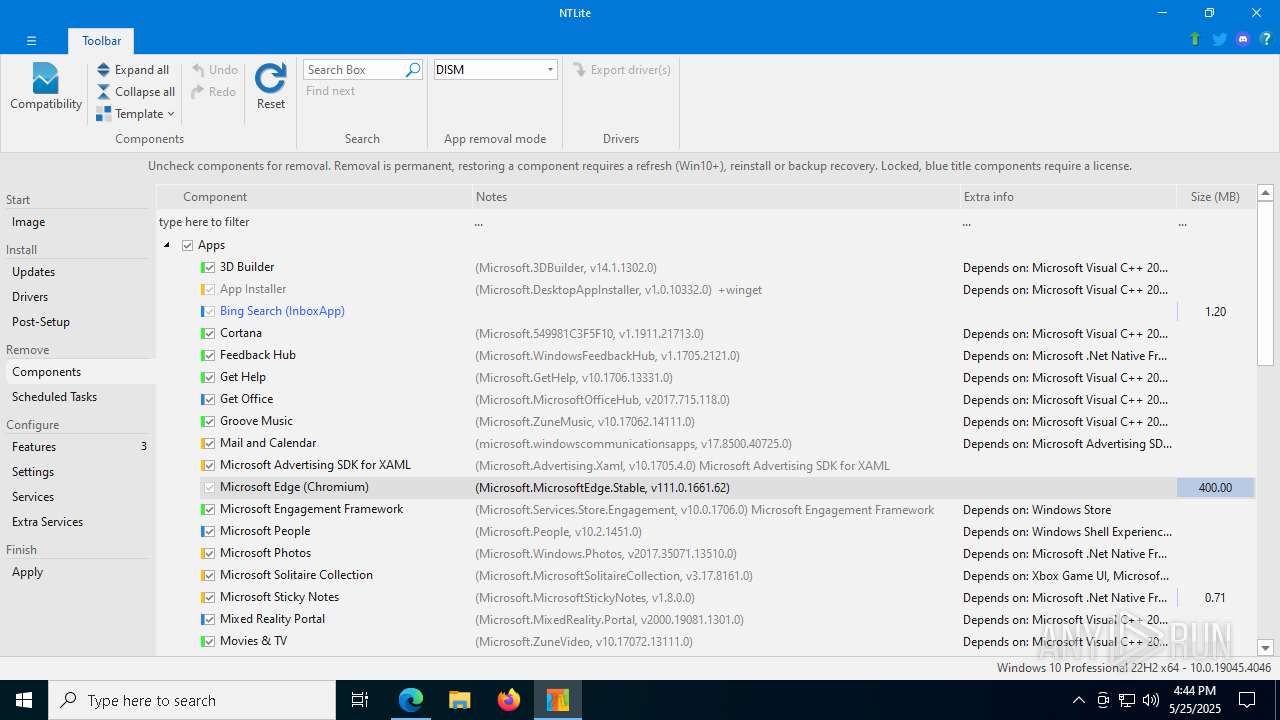Click the taskbar clock 4:44 PM

(1194, 691)
